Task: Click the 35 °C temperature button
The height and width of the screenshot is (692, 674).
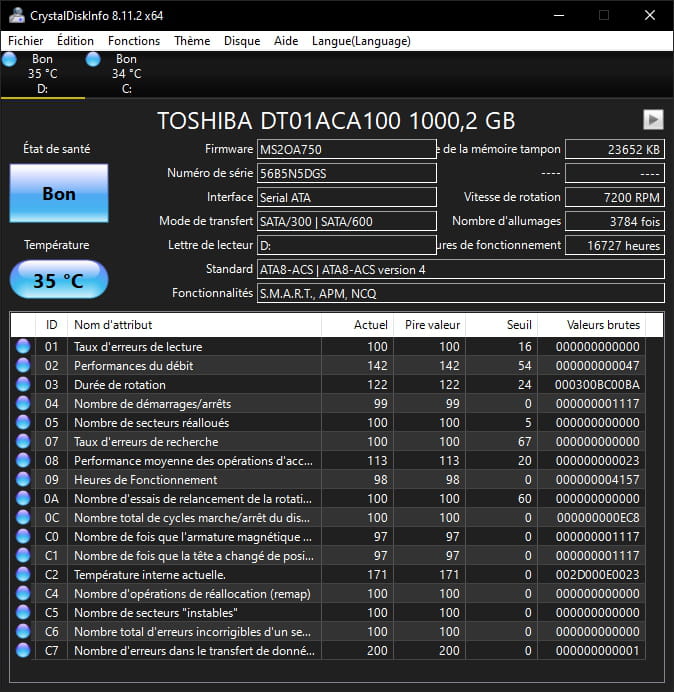Action: (x=59, y=280)
